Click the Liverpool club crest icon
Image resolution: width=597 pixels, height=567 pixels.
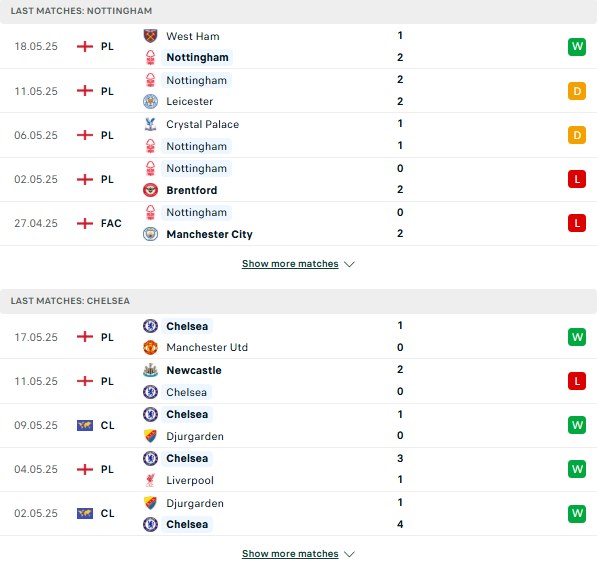tap(150, 480)
